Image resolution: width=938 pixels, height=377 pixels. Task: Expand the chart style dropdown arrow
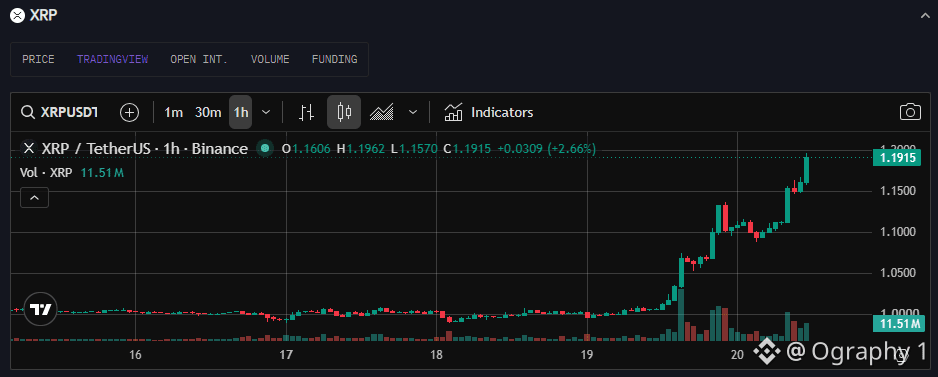point(413,112)
